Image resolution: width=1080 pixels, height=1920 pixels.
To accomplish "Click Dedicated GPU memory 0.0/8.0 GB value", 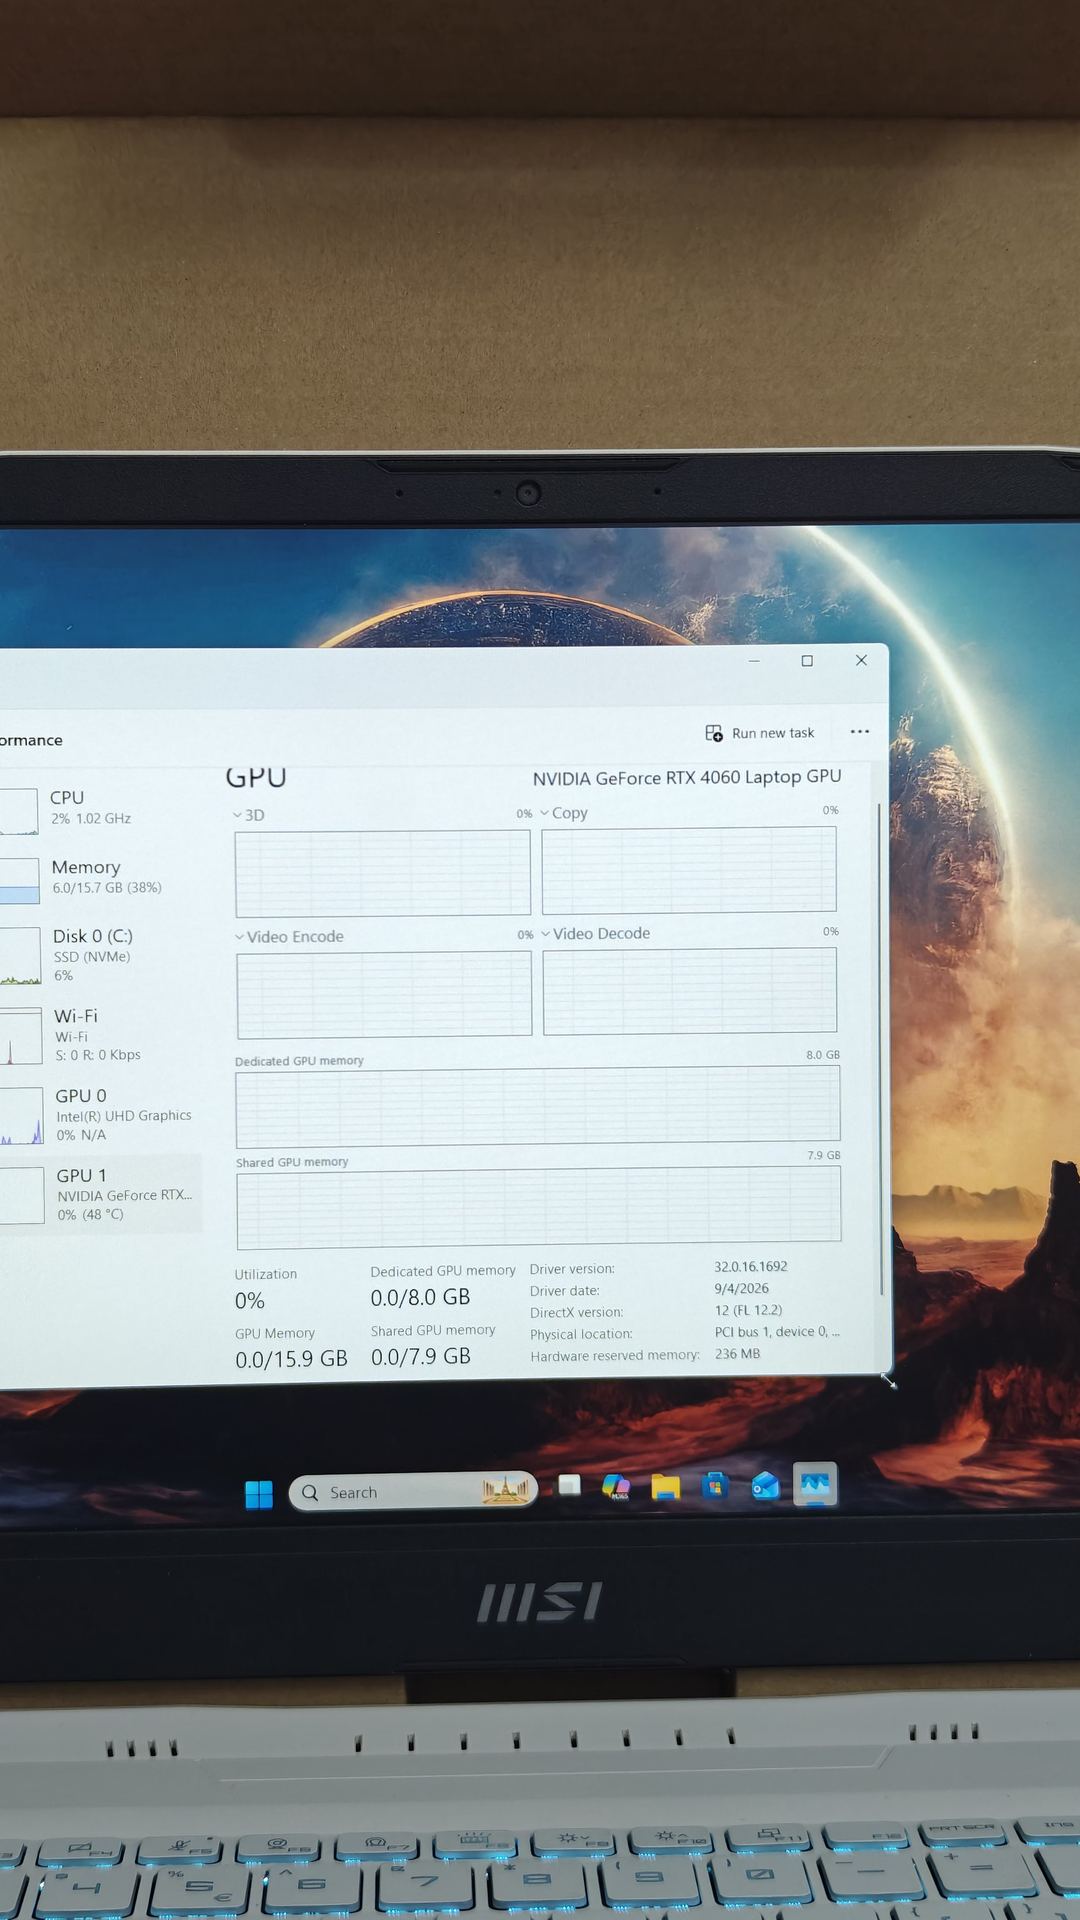I will pos(420,1297).
